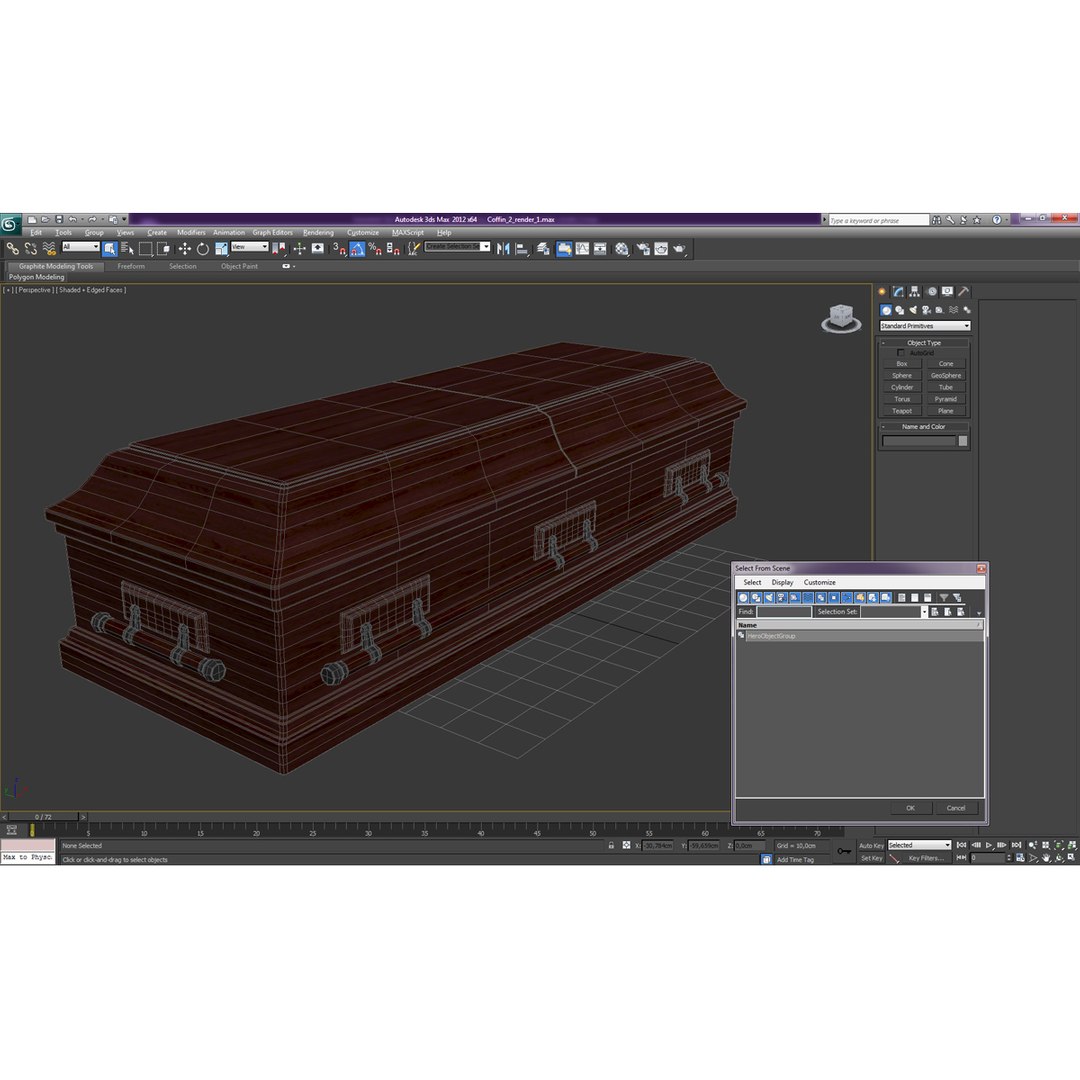Open the Graph Editors menu
The width and height of the screenshot is (1080, 1080).
(x=272, y=233)
